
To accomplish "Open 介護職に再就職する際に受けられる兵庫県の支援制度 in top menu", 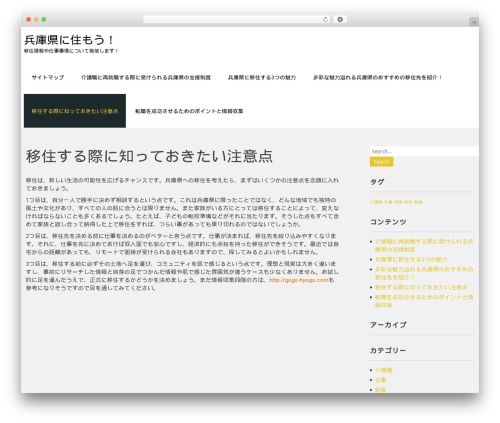I will click(x=146, y=77).
